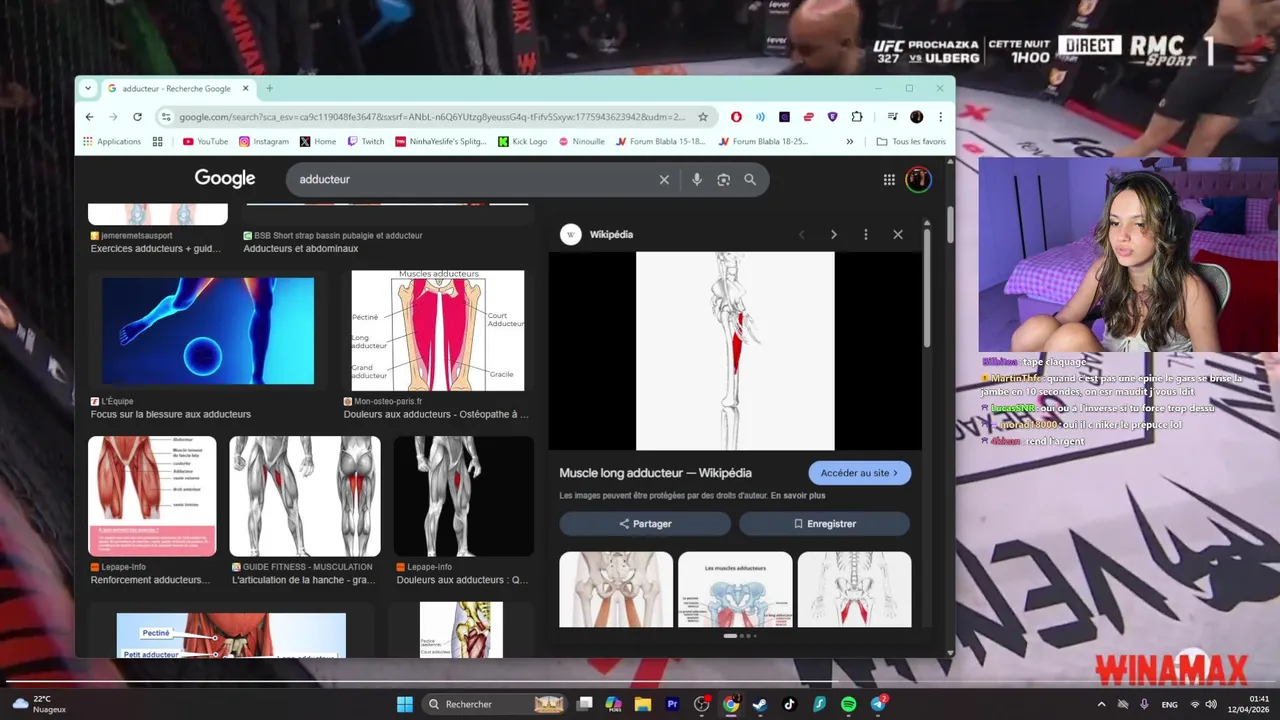Click the Partager button
Screen dimensions: 1280x720
coord(645,524)
